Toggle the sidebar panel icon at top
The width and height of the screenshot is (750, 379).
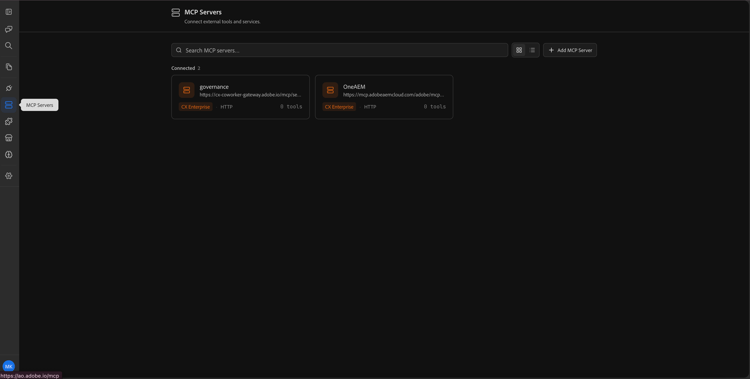[x=9, y=12]
